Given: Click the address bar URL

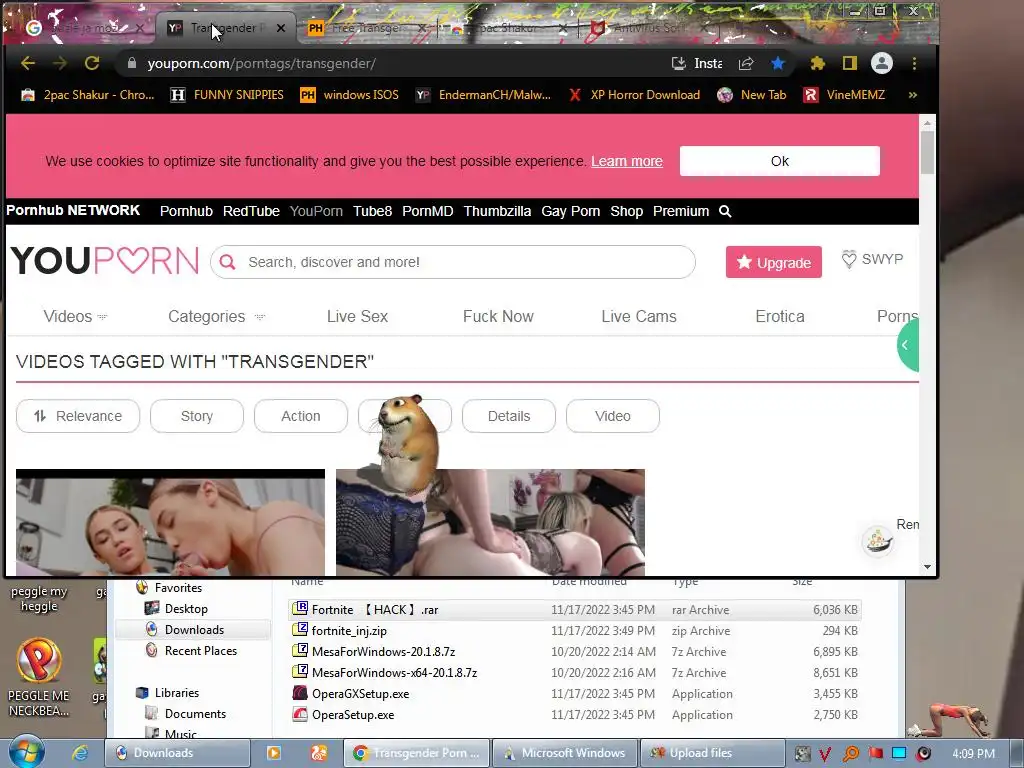Looking at the screenshot, I should (261, 63).
